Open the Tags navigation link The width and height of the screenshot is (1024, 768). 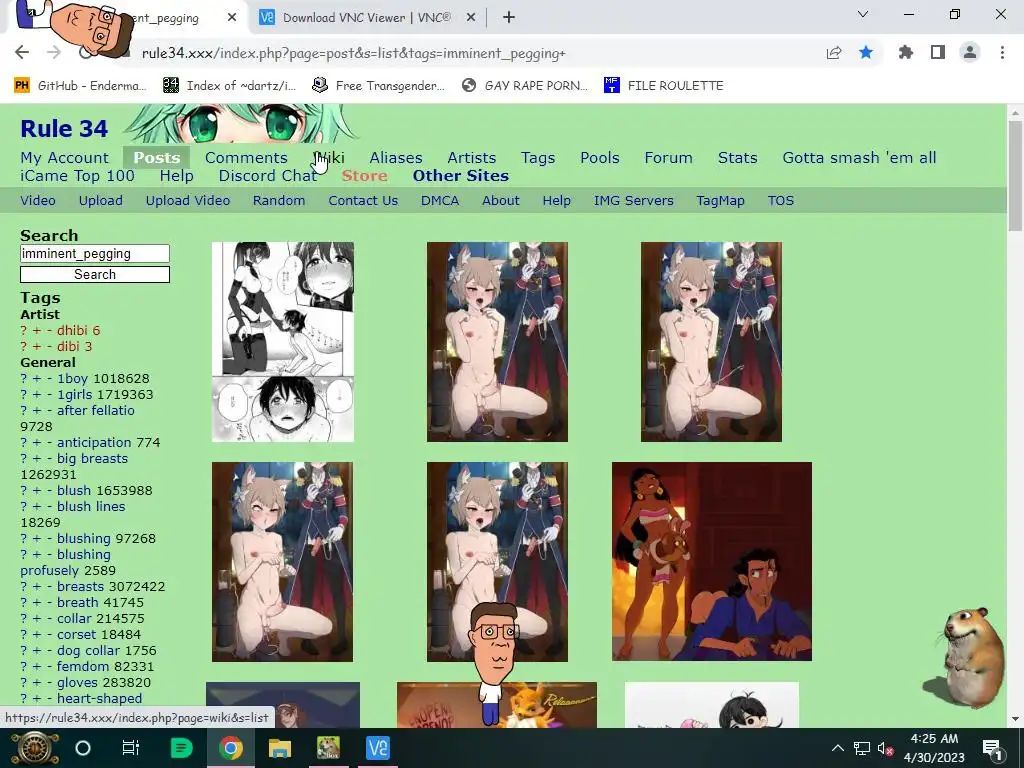538,157
